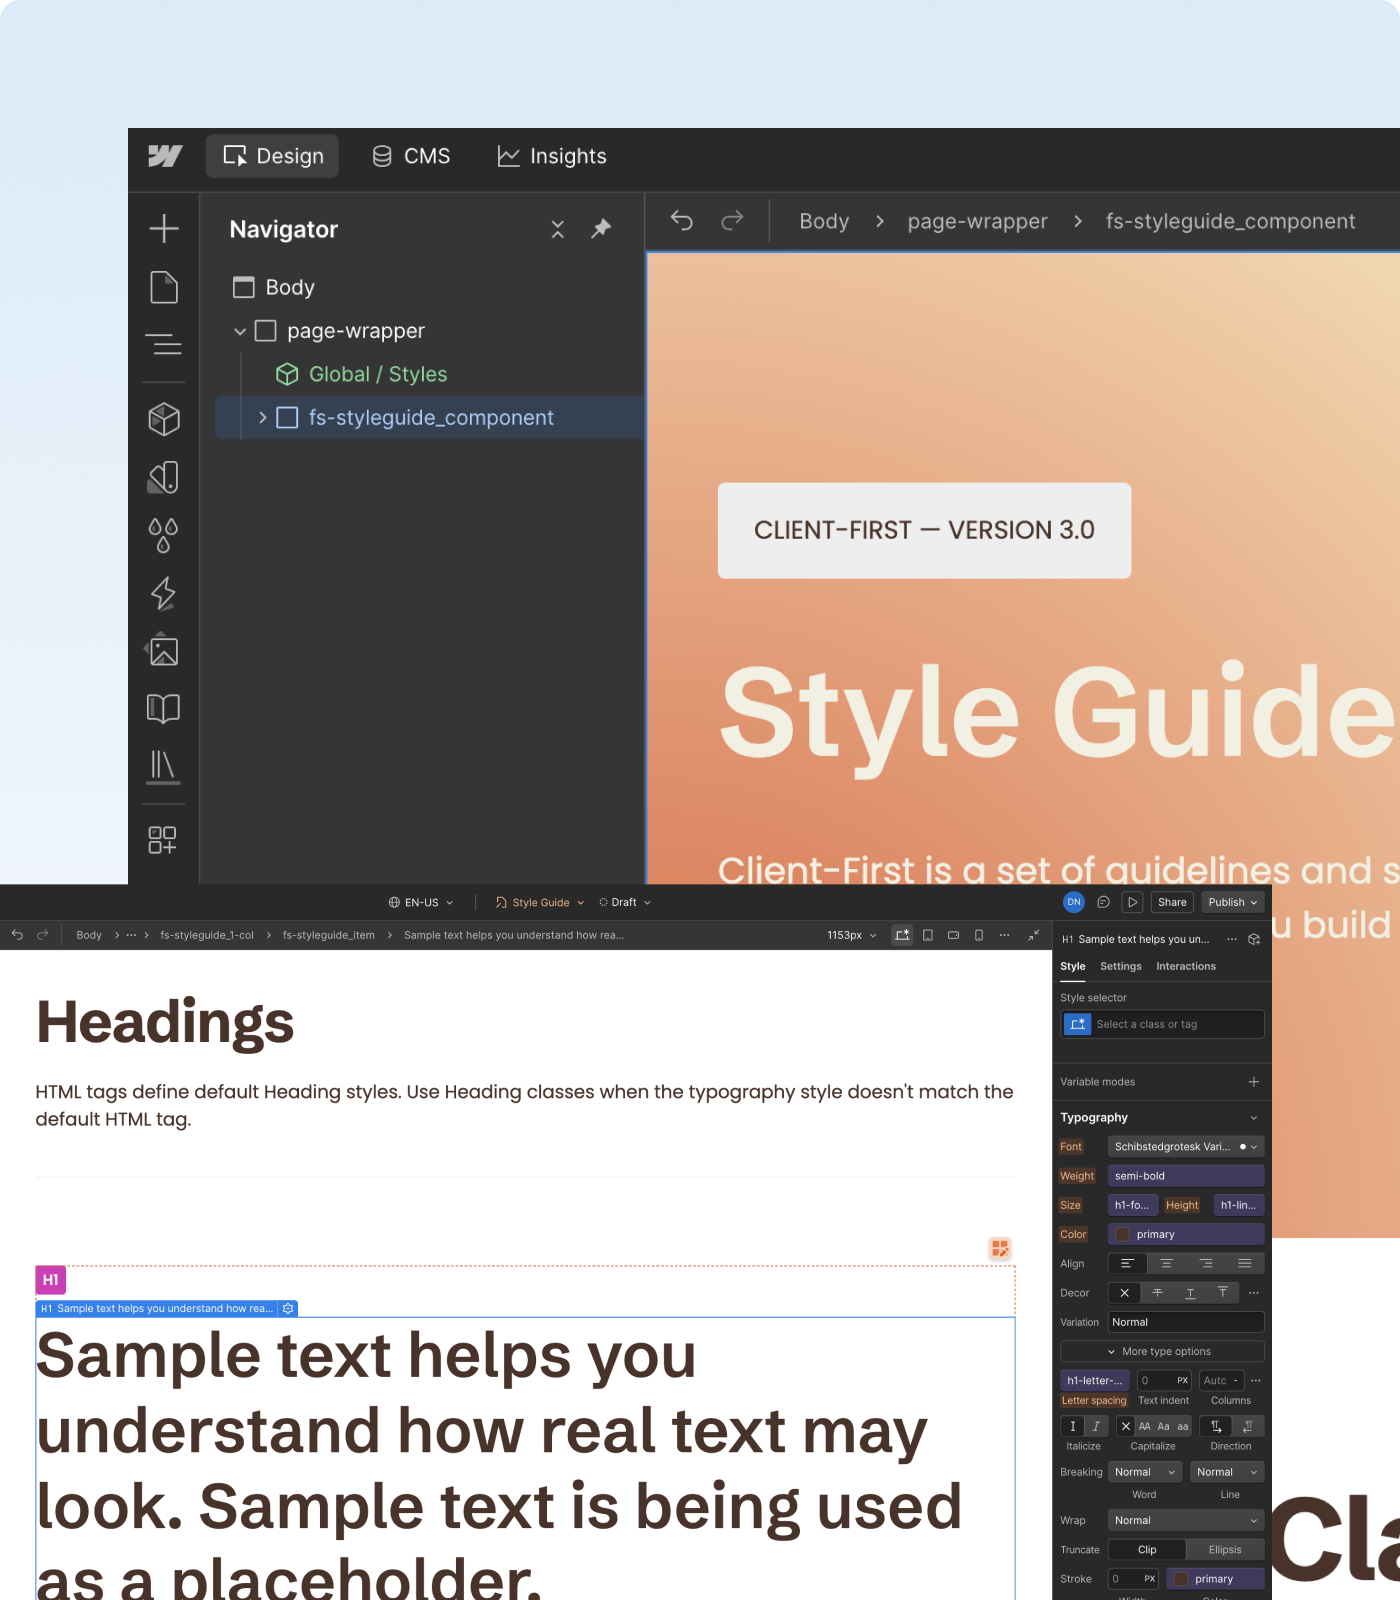Open the Style Guide page dropdown
The image size is (1400, 1600).
pyautogui.click(x=540, y=902)
